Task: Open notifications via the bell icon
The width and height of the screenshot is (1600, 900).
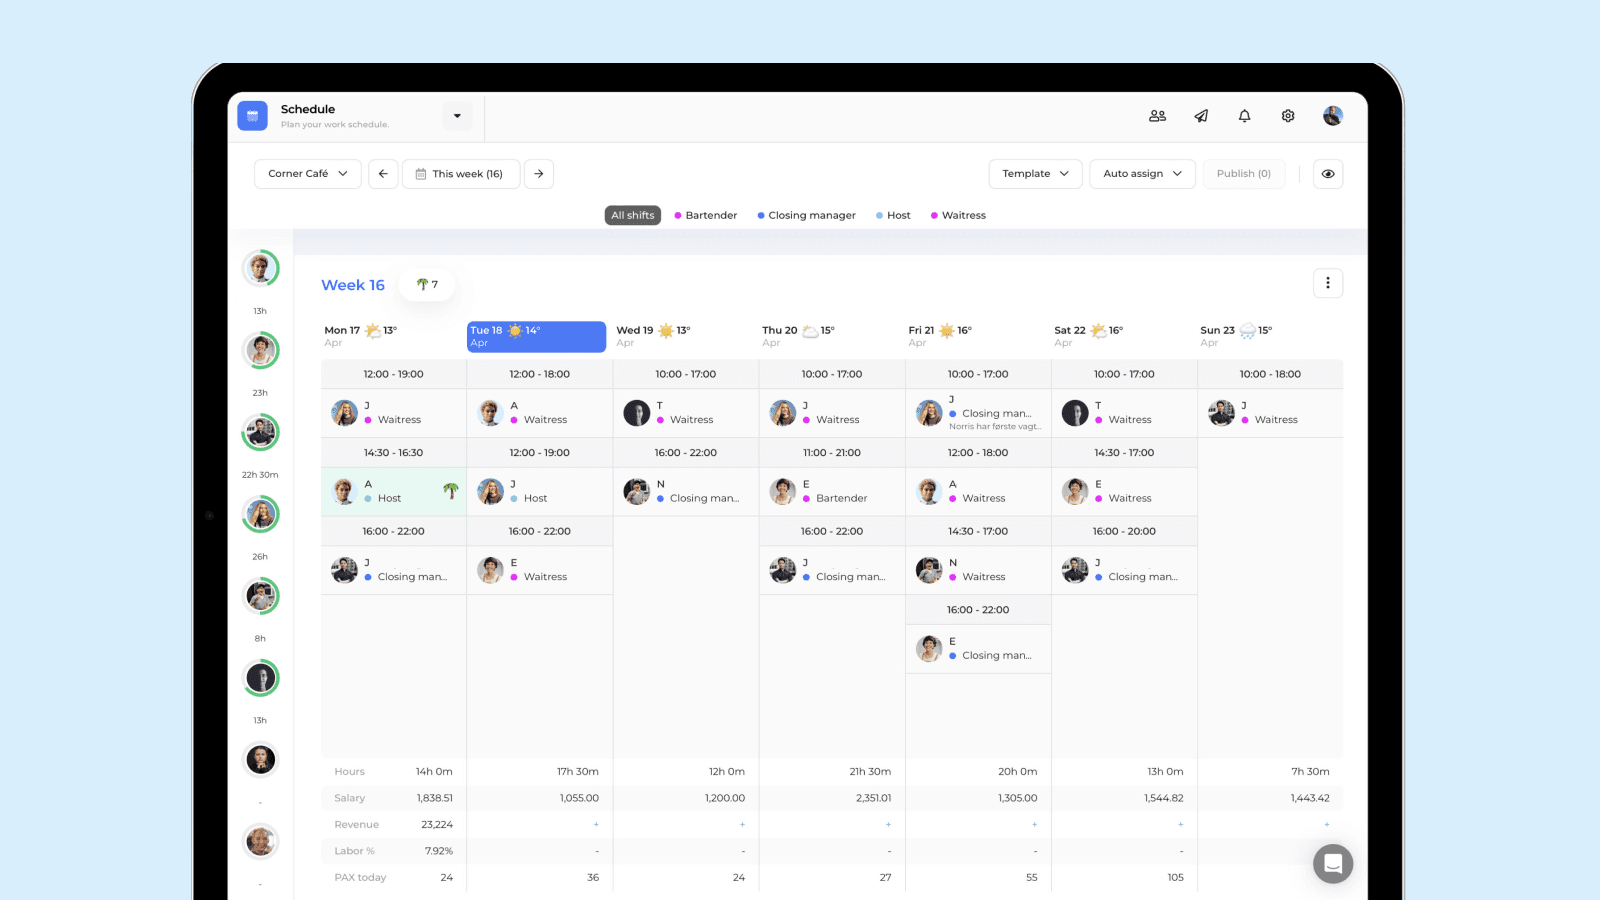Action: (x=1244, y=115)
